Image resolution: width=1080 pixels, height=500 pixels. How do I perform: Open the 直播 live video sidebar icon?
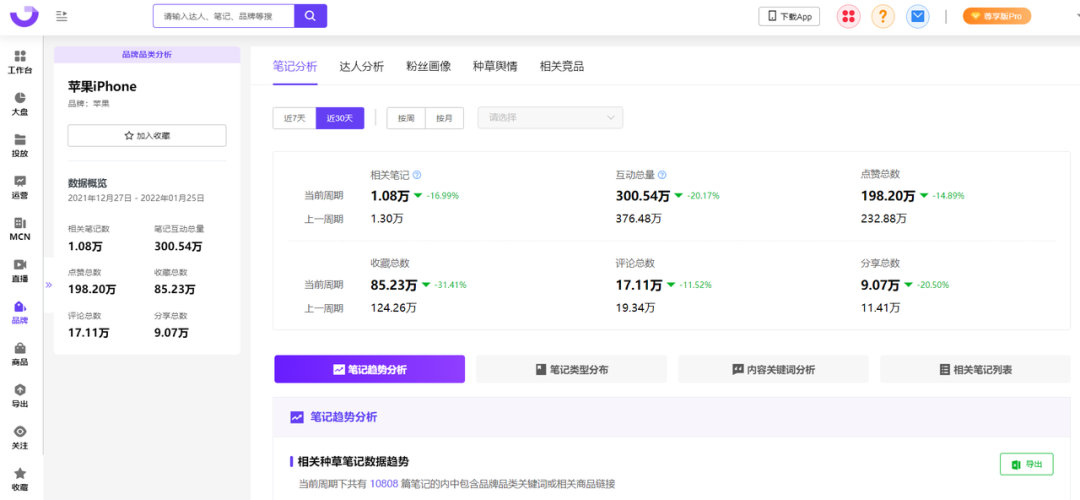point(20,270)
